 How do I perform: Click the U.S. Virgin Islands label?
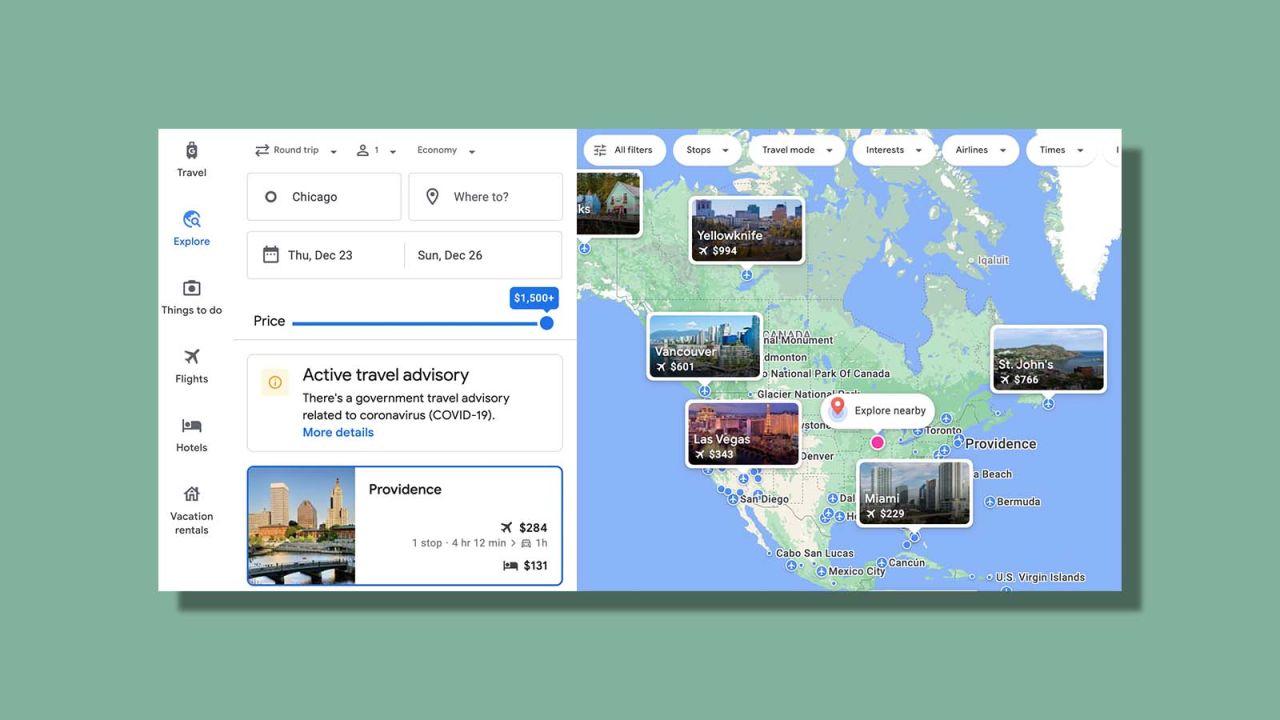[x=1040, y=577]
